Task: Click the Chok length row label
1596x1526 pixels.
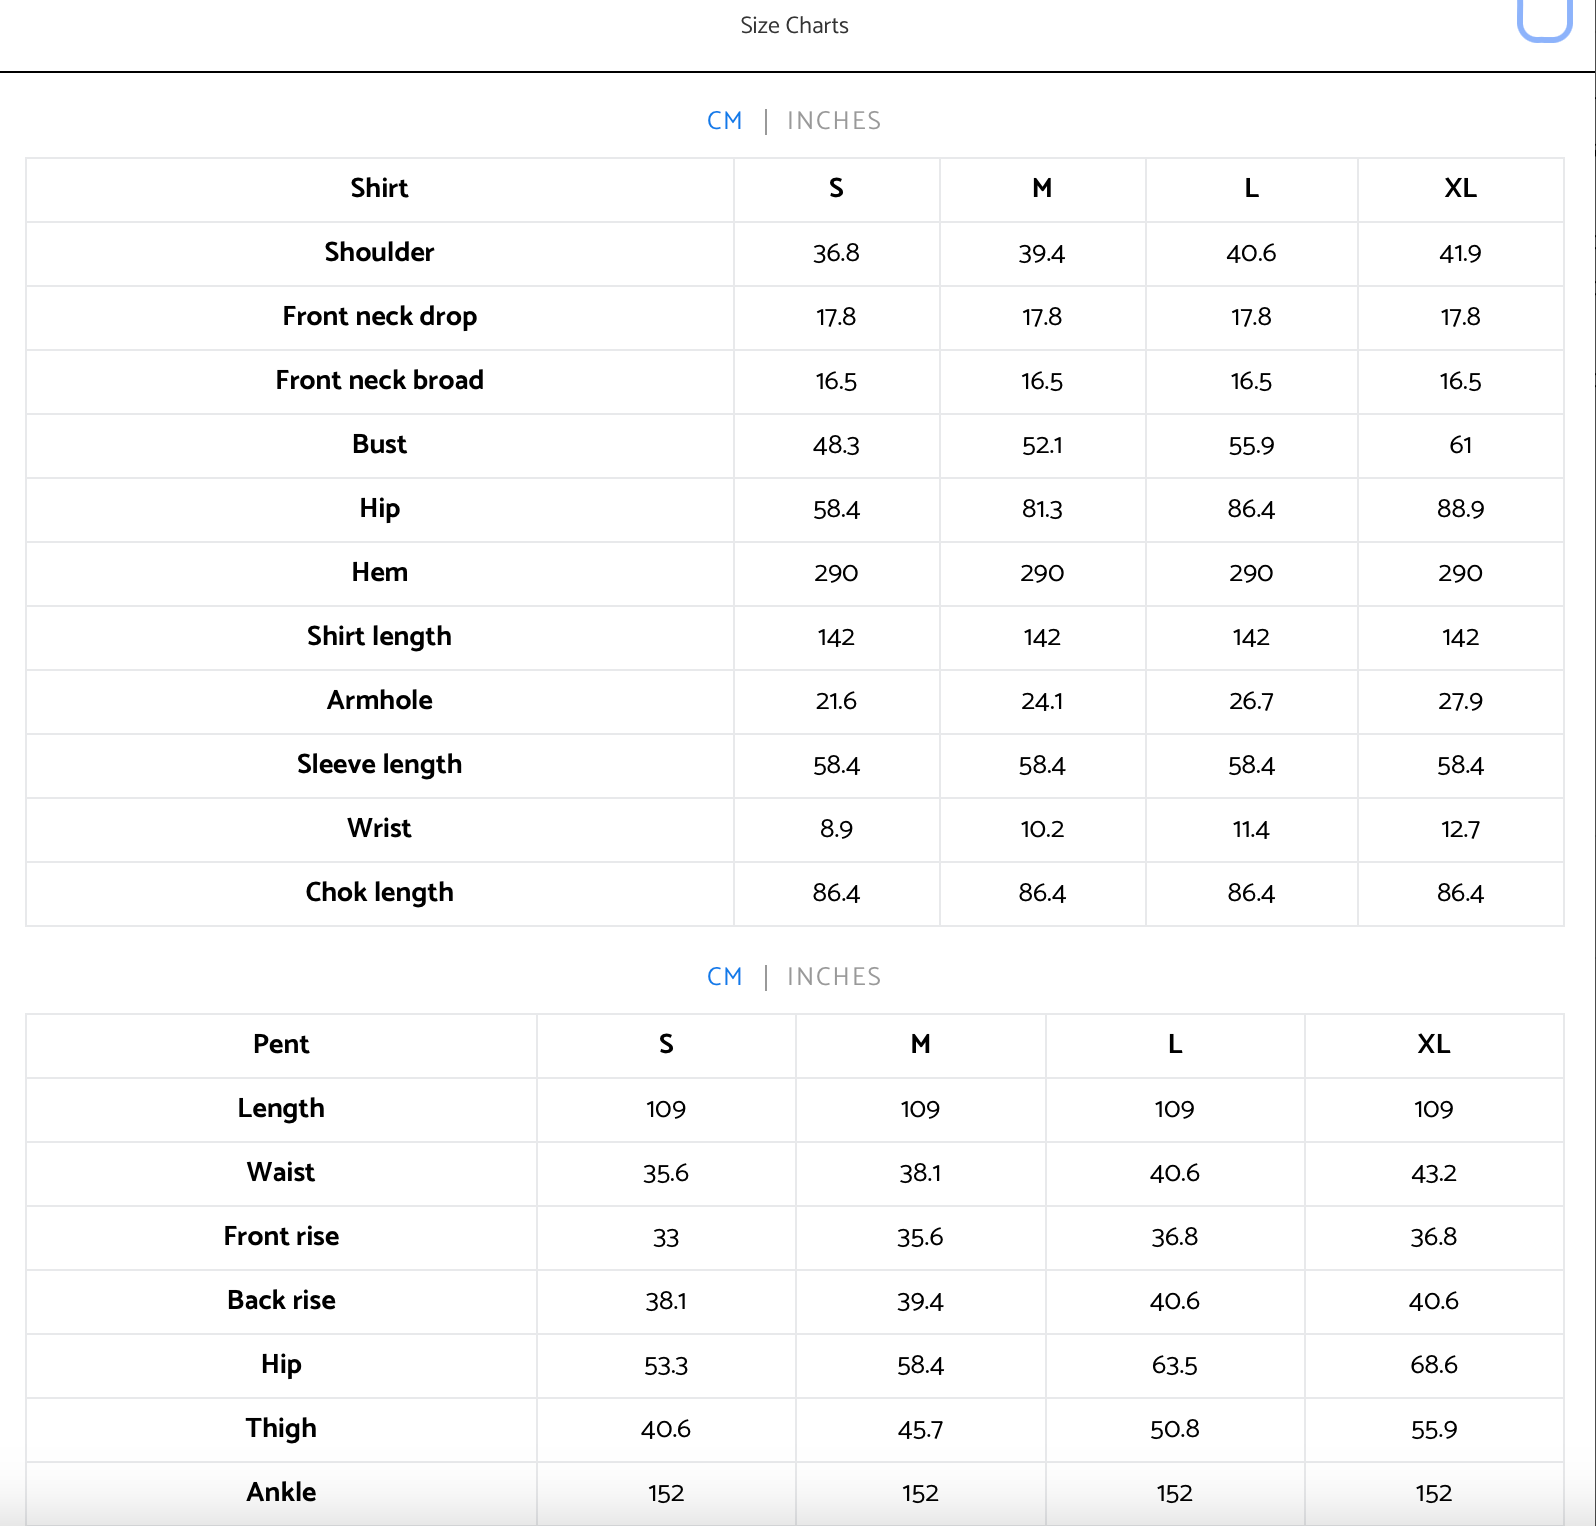Action: click(379, 893)
